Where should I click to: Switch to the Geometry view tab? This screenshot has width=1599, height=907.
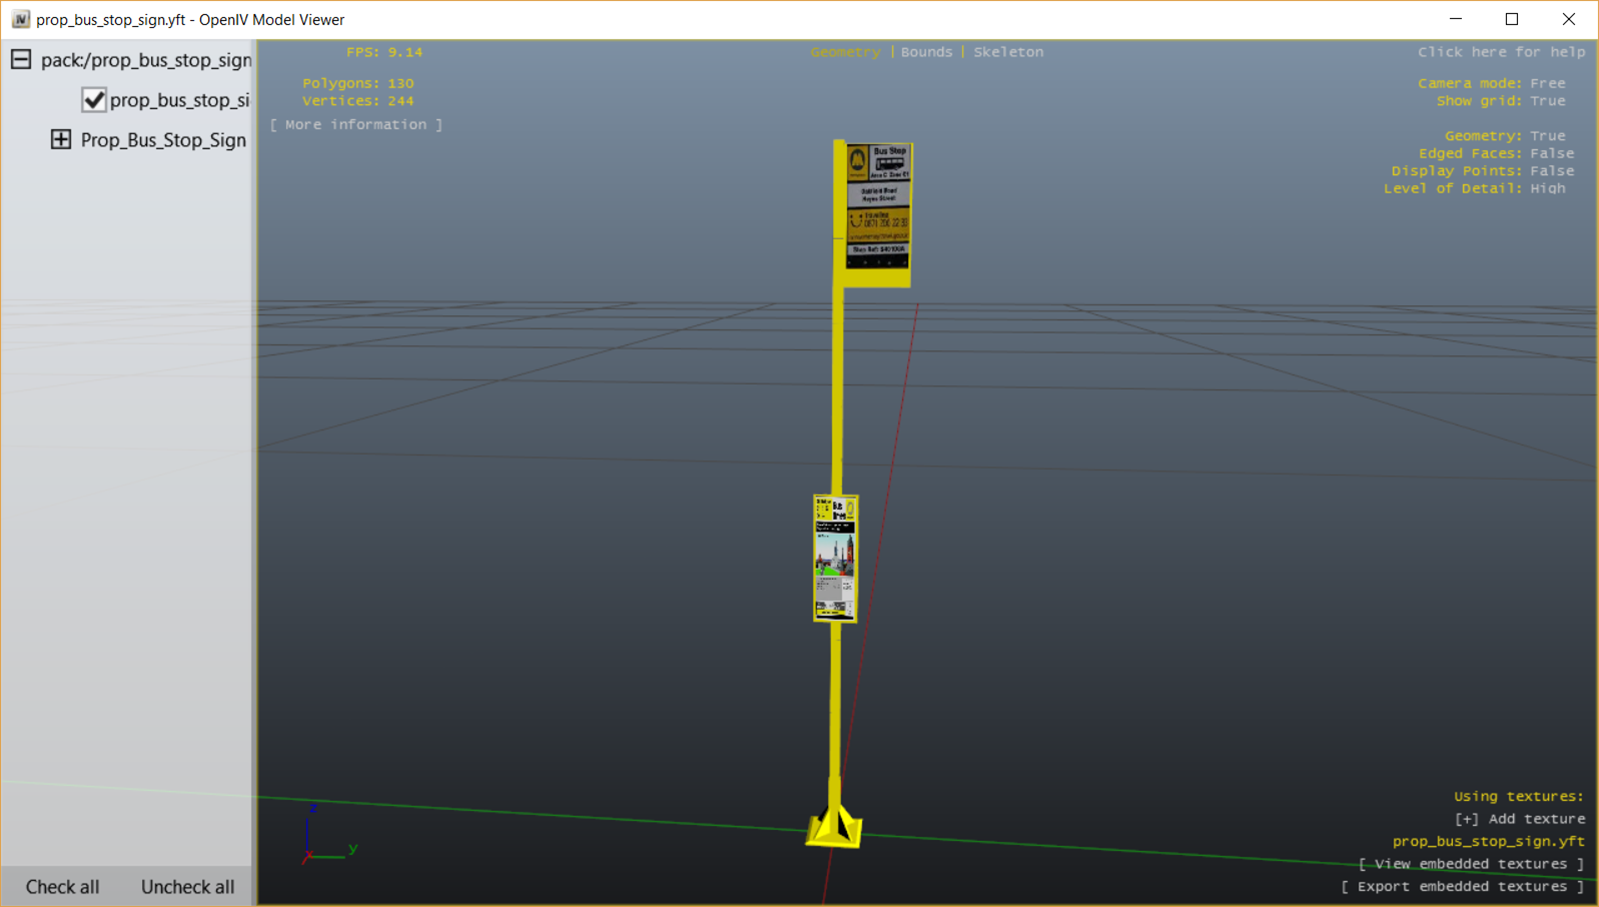(x=845, y=52)
